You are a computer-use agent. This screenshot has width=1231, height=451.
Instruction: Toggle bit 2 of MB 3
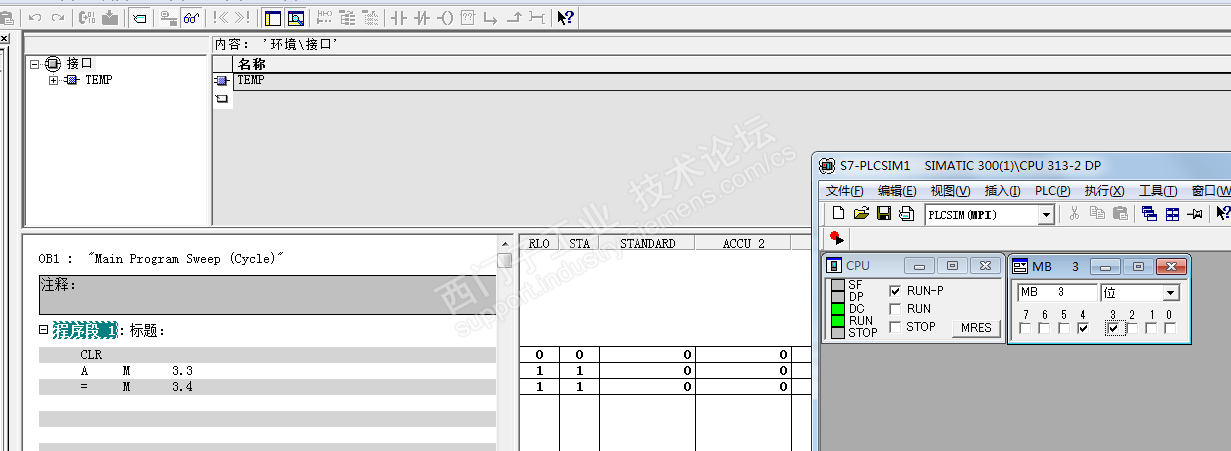1132,328
